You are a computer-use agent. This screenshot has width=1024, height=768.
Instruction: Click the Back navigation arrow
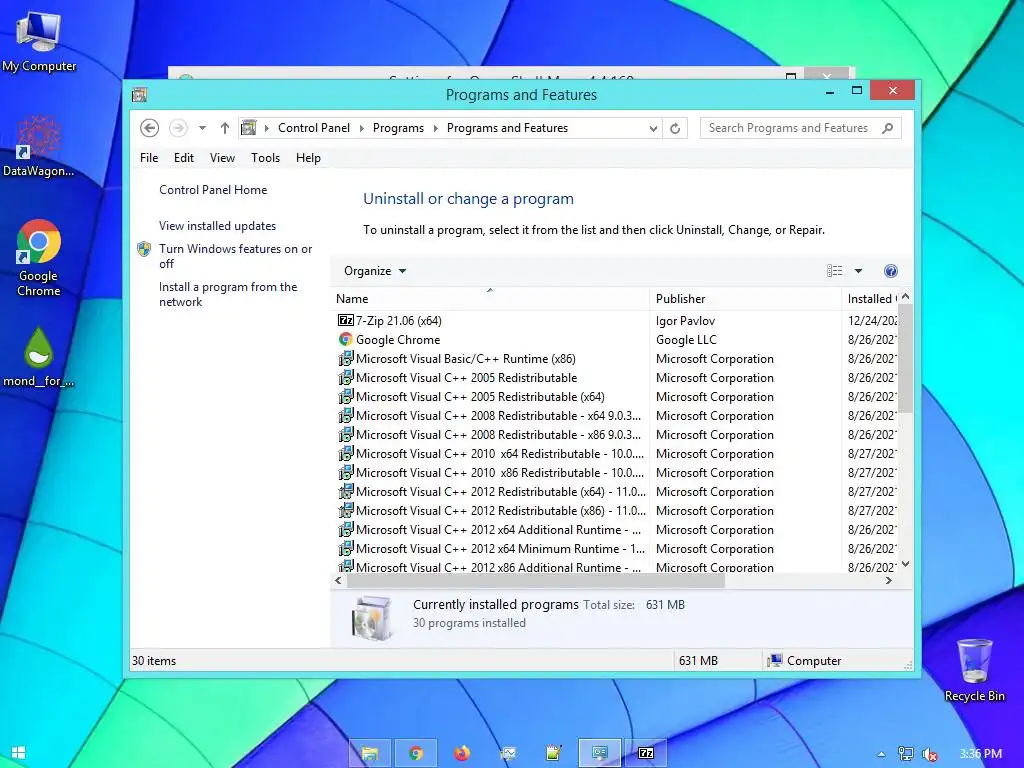tap(150, 128)
